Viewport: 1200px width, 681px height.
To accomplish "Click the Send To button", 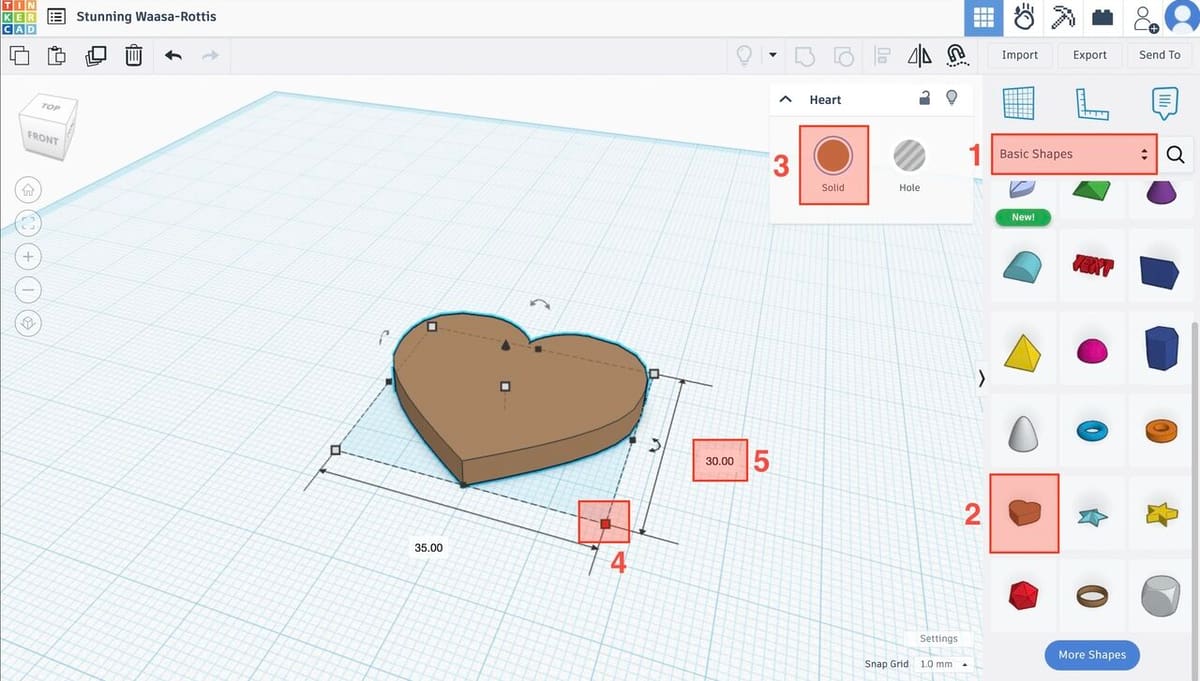I will point(1159,55).
